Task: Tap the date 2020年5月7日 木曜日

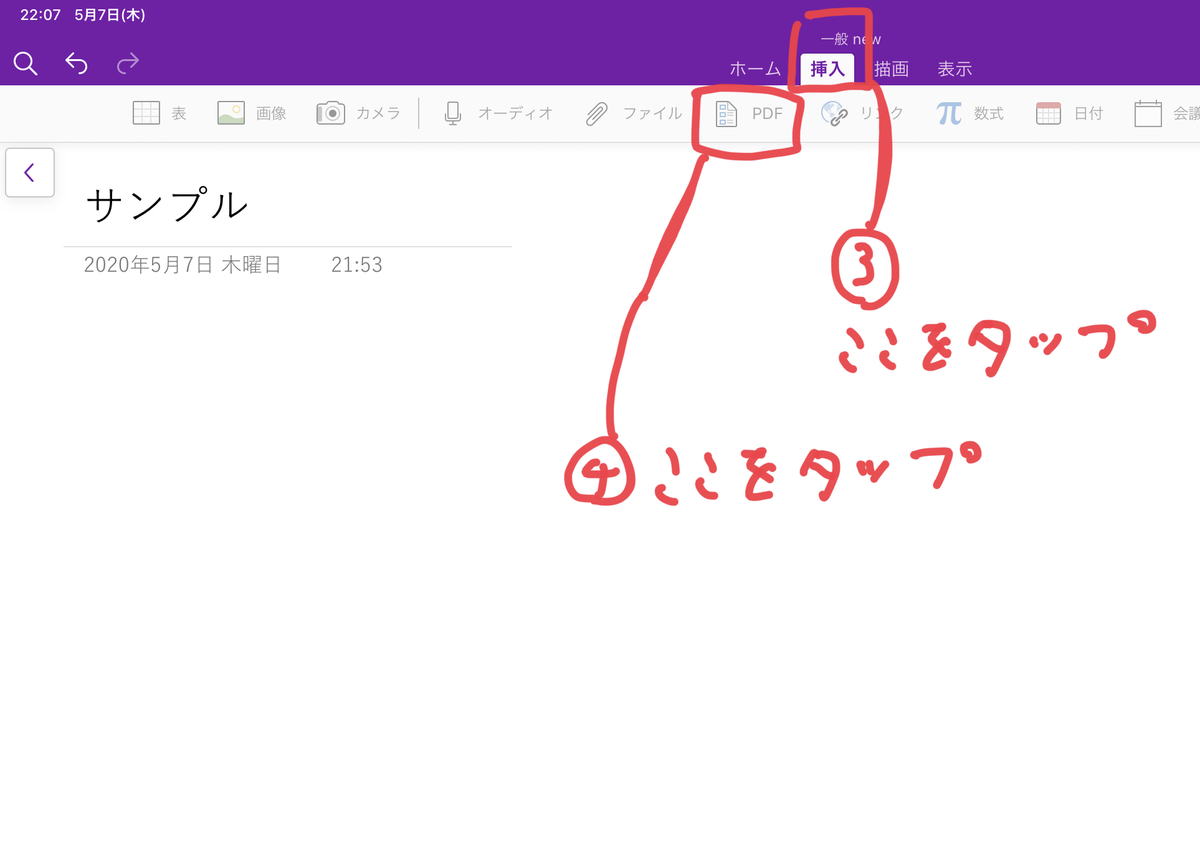Action: tap(183, 265)
